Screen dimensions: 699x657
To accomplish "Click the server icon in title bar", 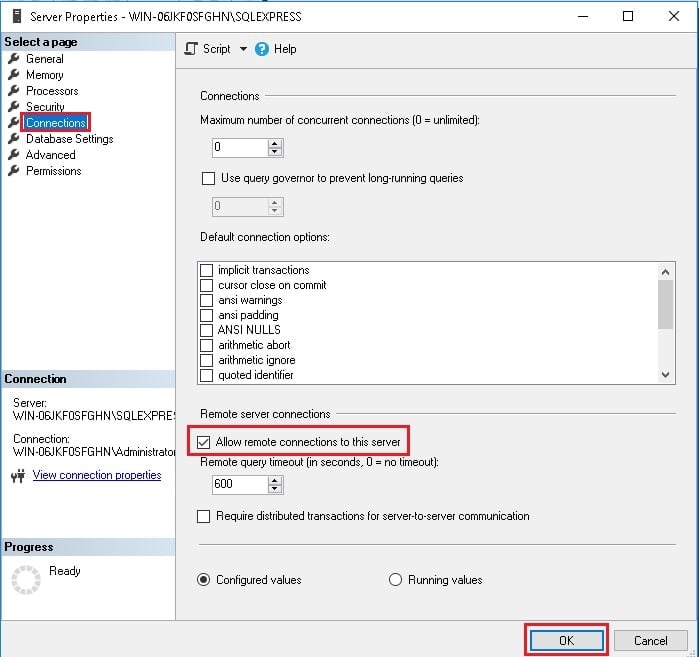I will coord(17,16).
